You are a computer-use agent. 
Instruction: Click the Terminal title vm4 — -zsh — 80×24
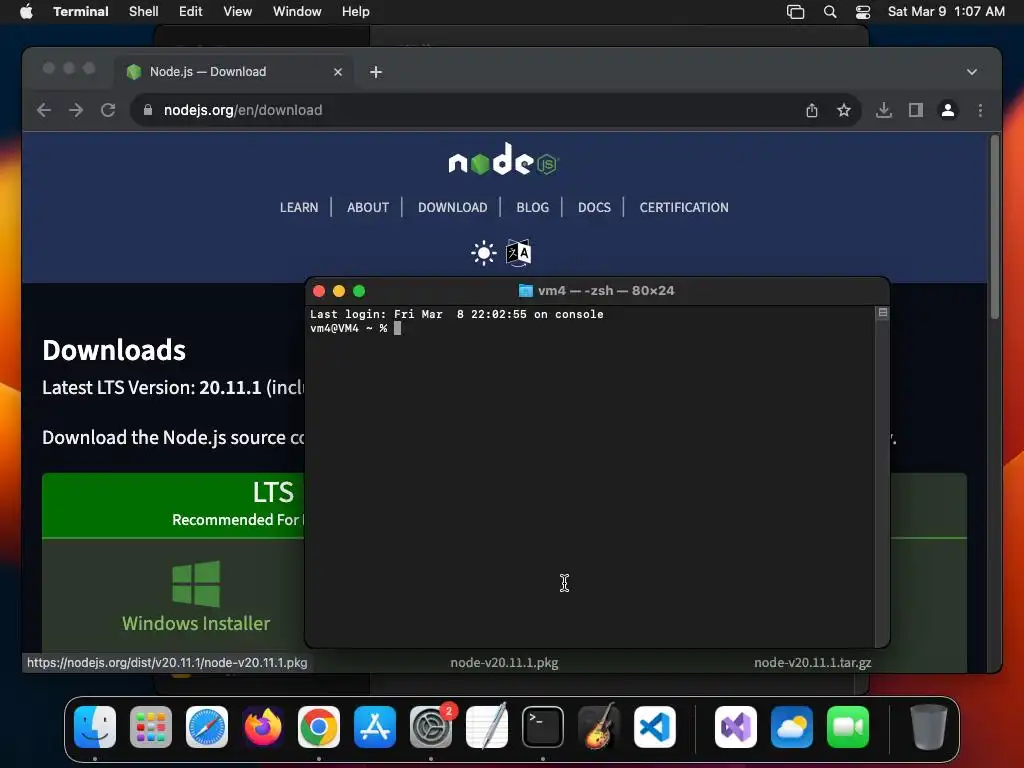click(x=606, y=291)
